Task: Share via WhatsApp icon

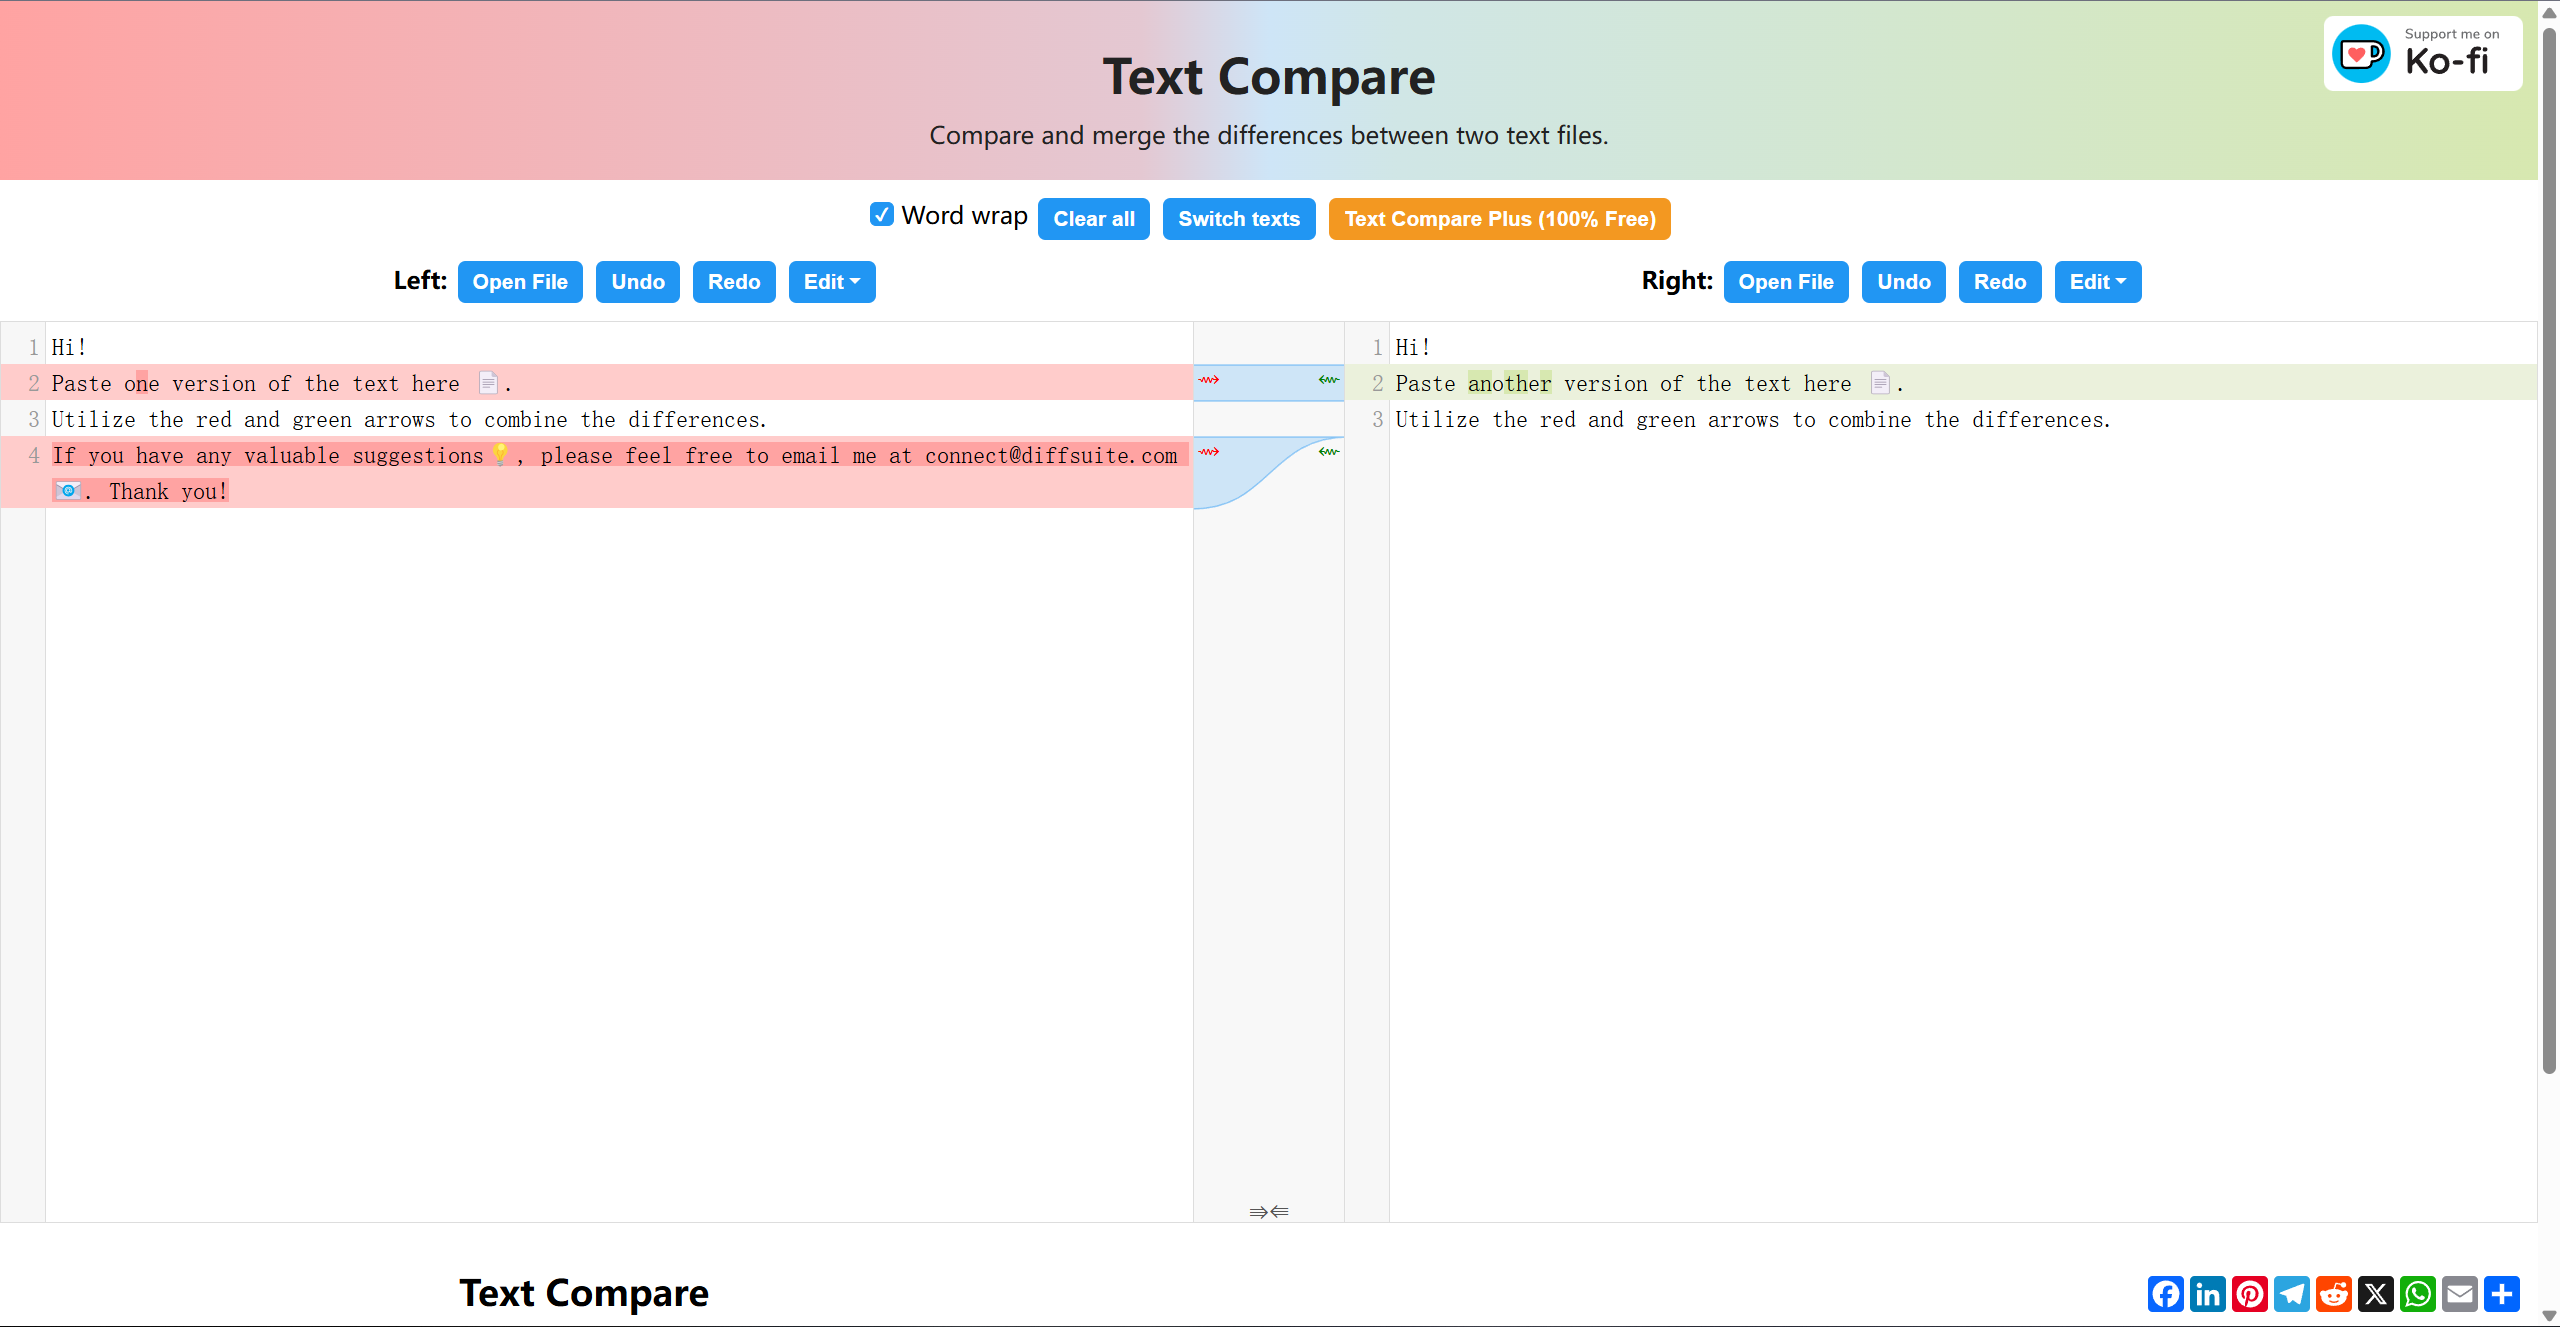Action: coord(2418,1294)
